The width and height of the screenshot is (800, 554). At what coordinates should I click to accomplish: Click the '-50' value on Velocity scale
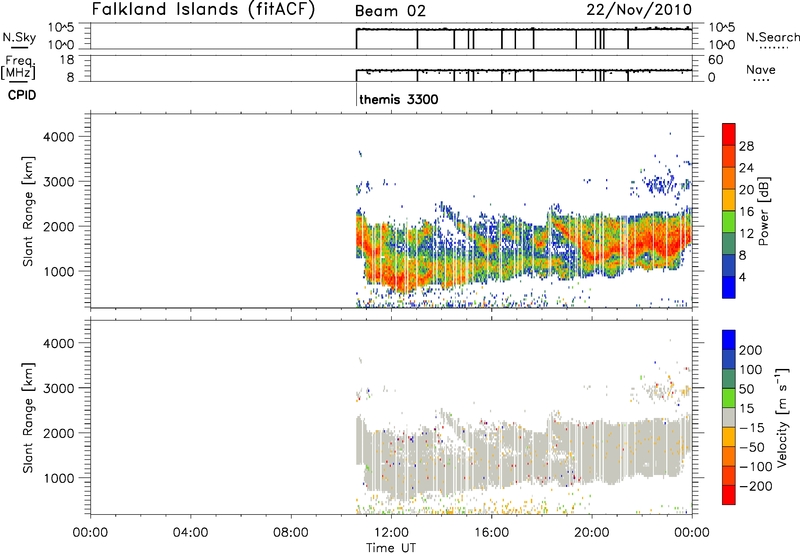click(x=752, y=448)
